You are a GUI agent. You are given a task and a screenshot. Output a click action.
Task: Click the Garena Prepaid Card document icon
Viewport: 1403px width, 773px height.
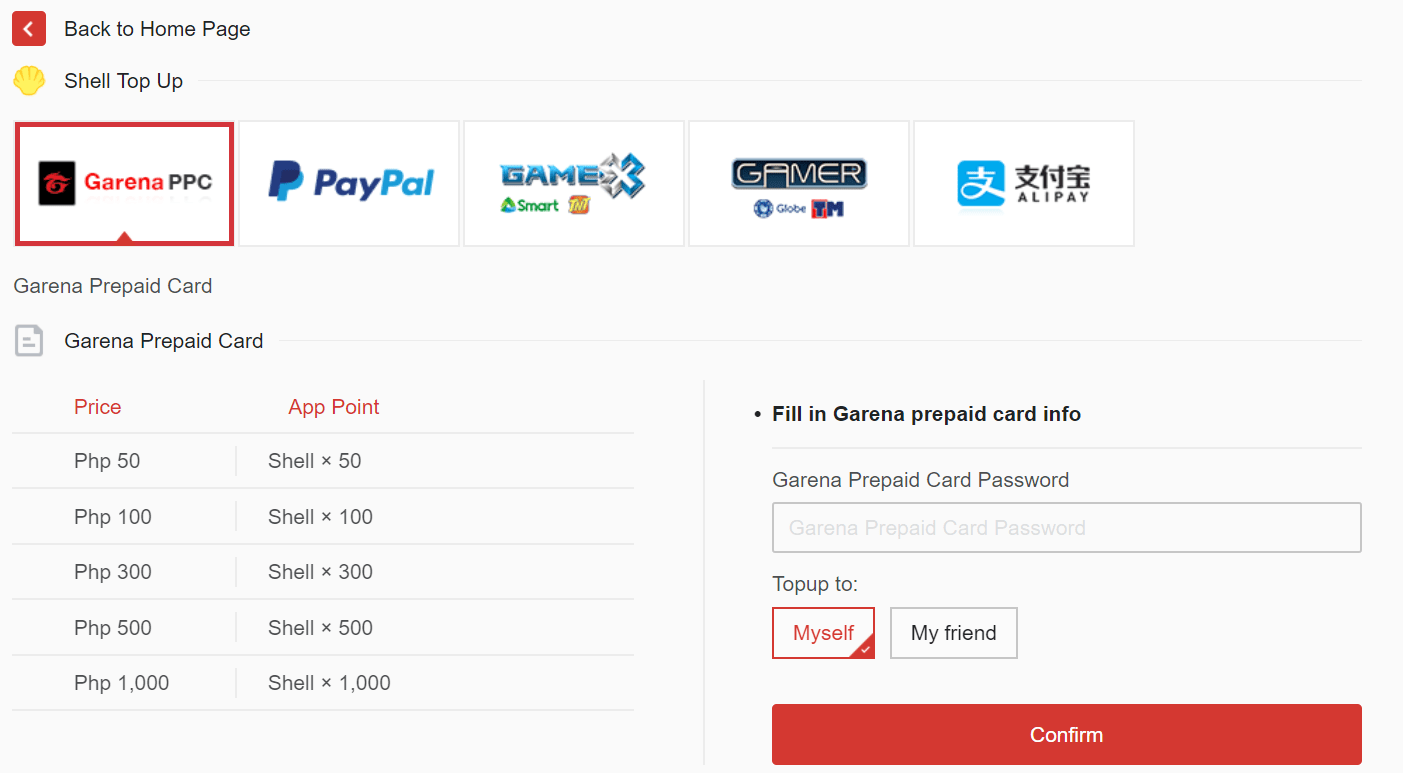(29, 340)
